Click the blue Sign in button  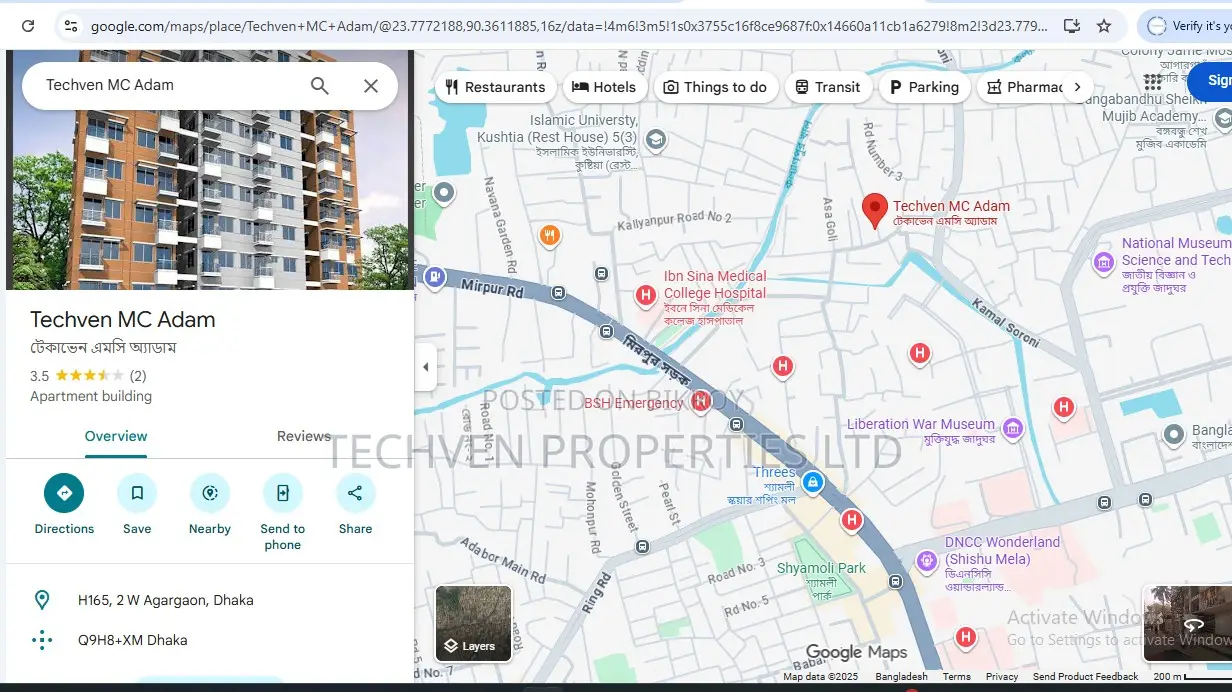coord(1210,81)
